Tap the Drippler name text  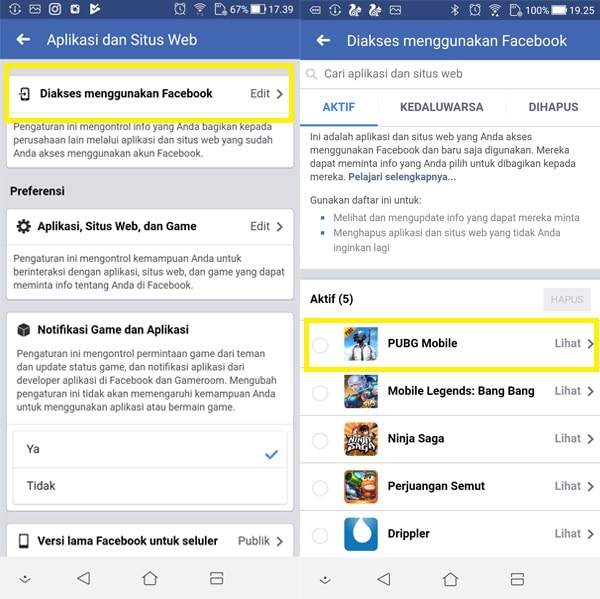(409, 534)
